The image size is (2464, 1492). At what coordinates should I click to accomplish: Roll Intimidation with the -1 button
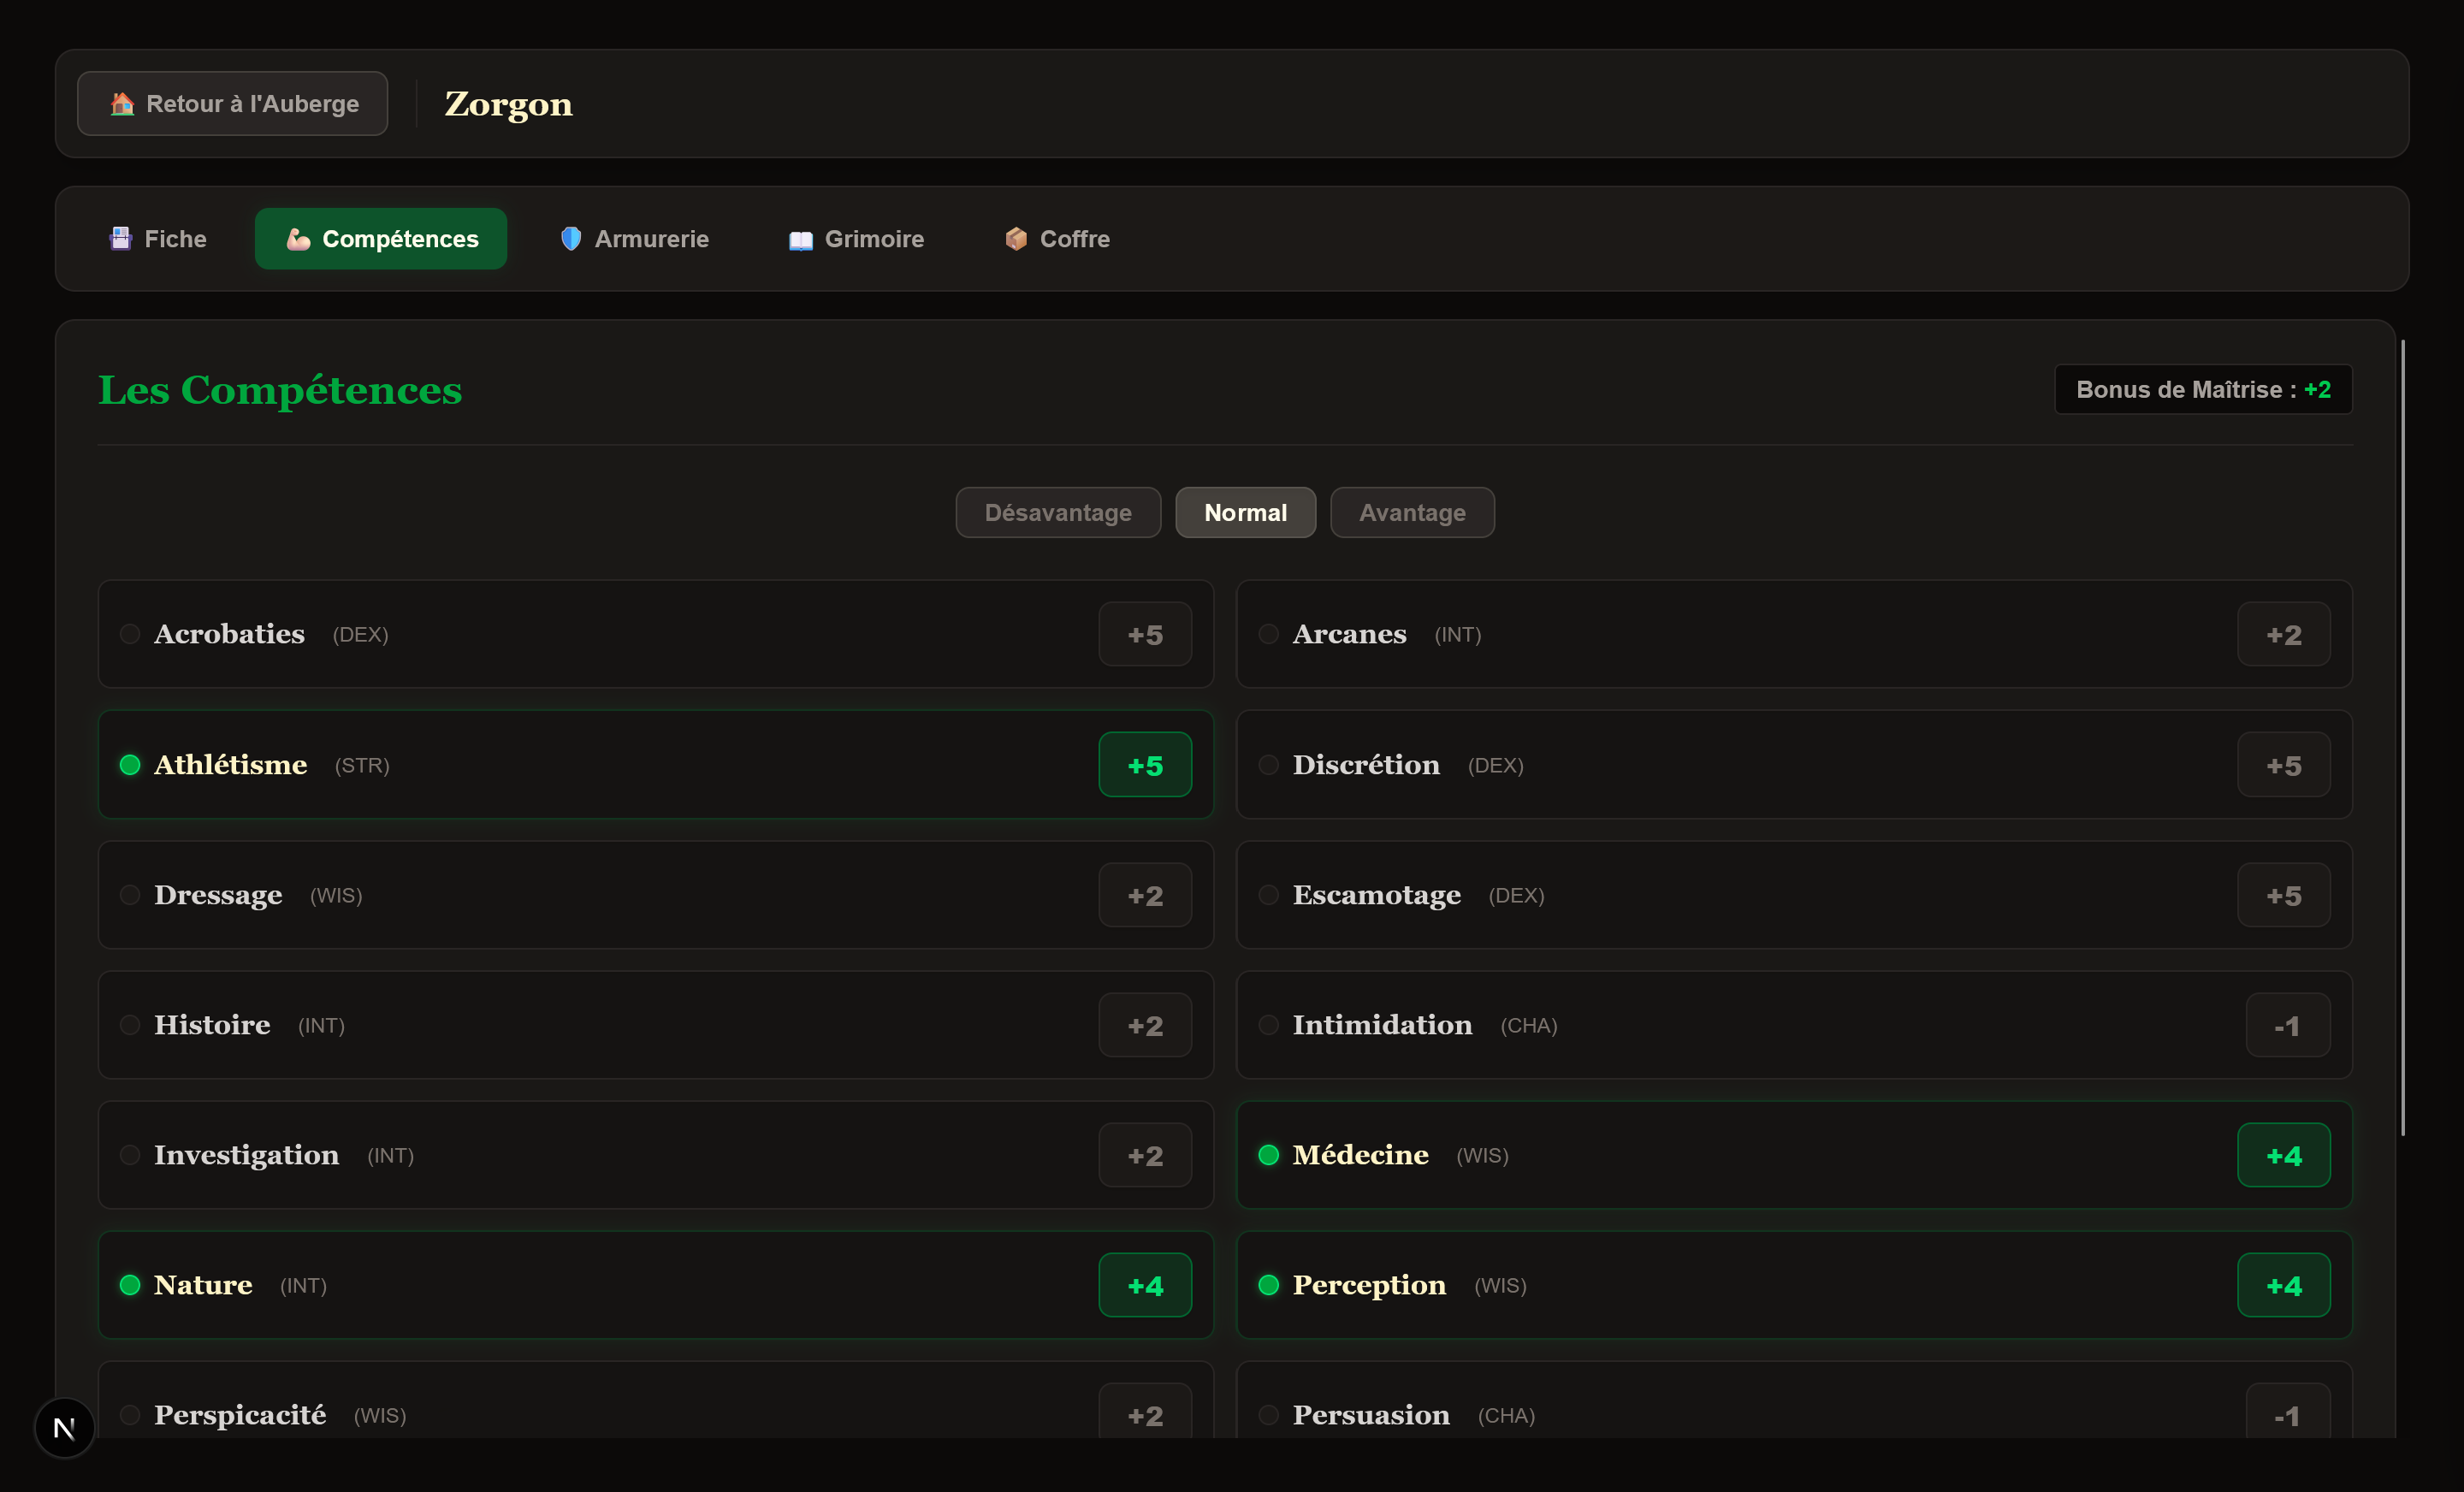[2287, 1025]
